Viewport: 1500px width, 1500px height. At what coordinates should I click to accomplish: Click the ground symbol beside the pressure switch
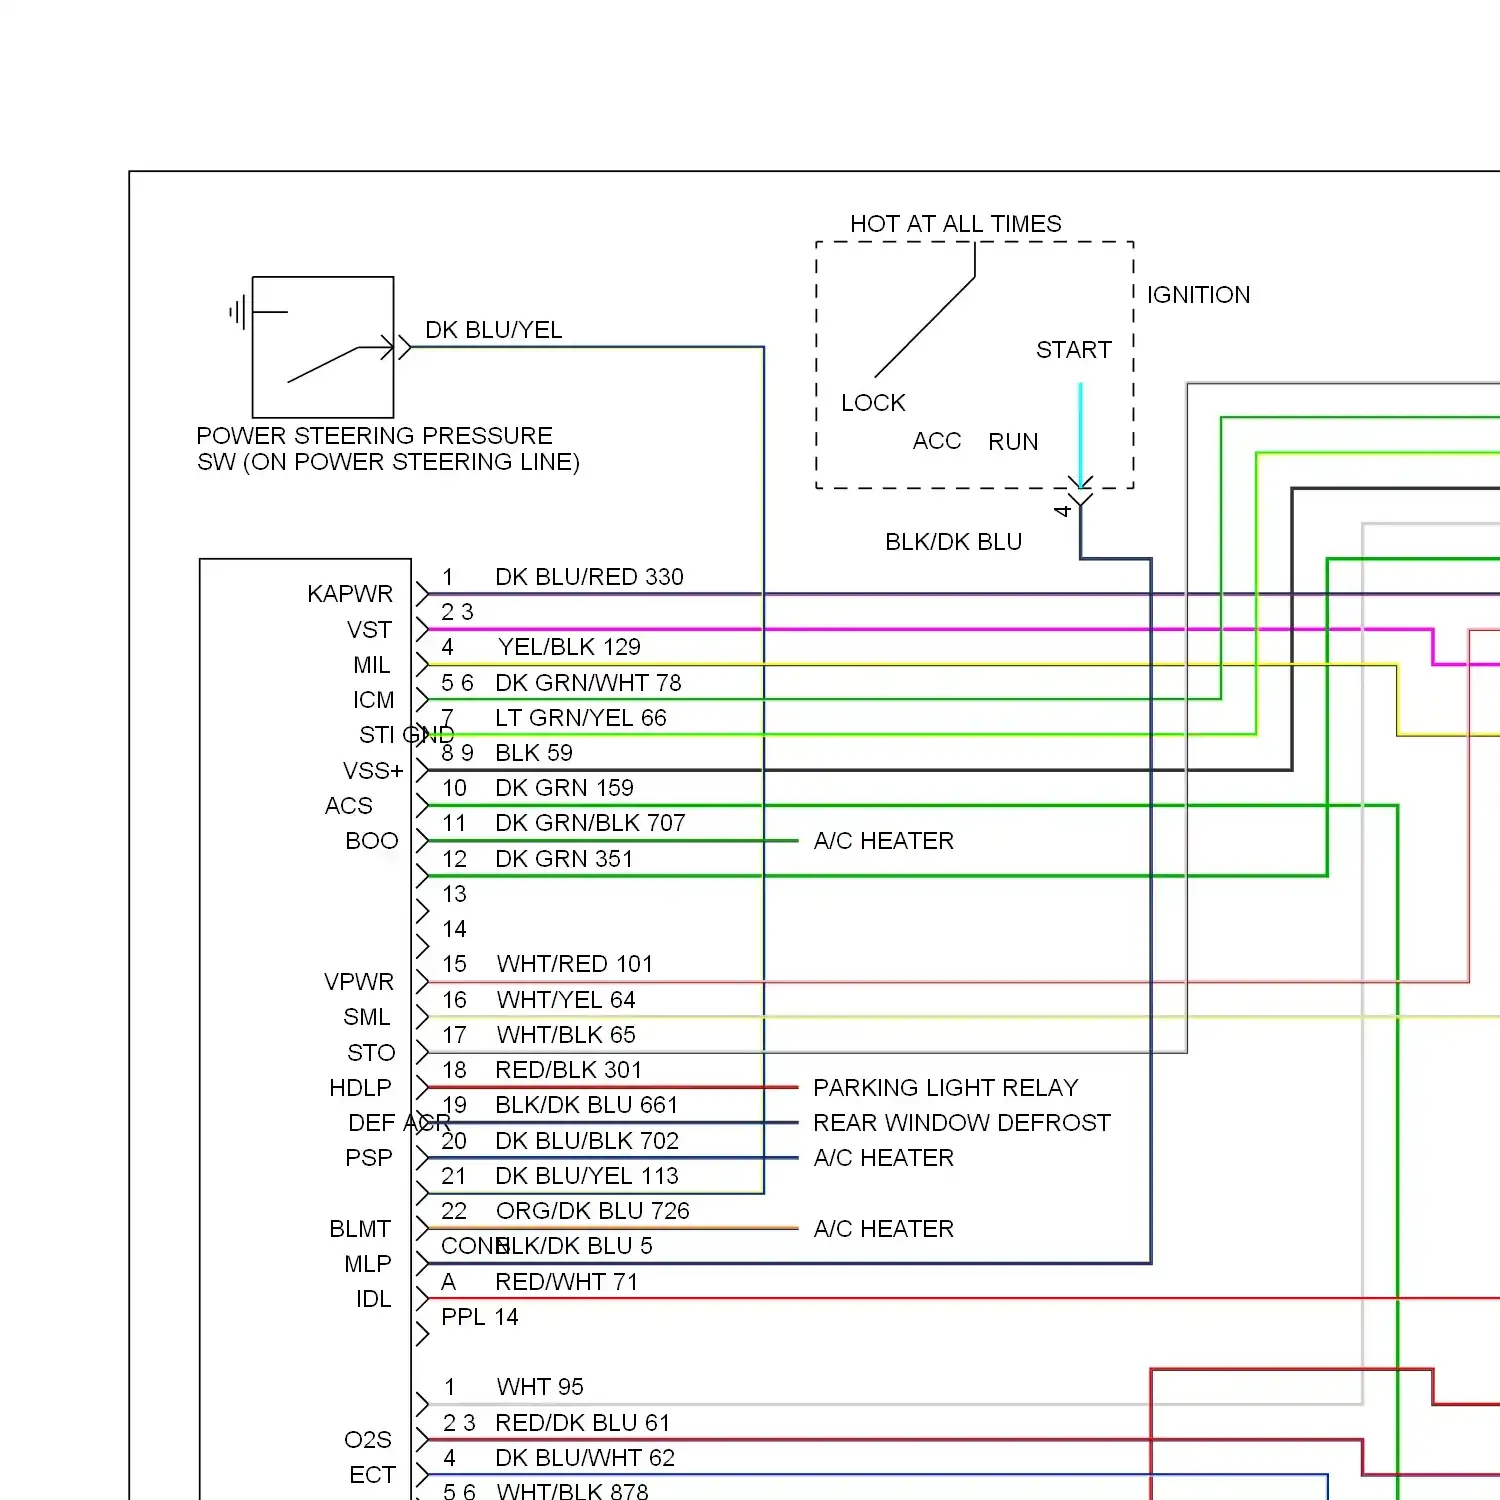point(238,313)
